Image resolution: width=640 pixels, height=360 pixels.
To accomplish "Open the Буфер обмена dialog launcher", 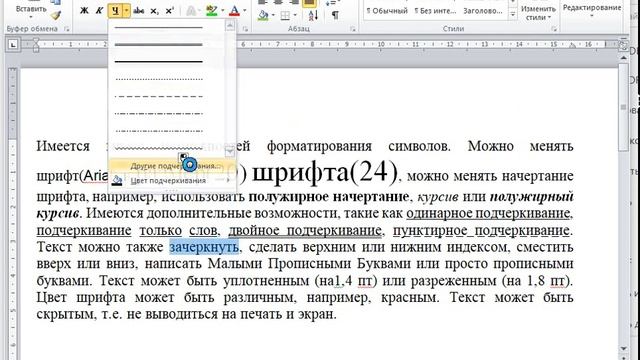I will click(x=67, y=29).
